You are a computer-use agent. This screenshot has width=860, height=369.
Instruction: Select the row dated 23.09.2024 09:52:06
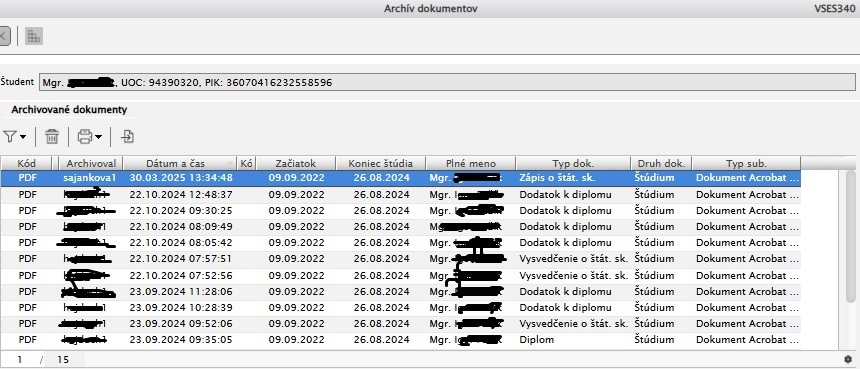pos(400,323)
